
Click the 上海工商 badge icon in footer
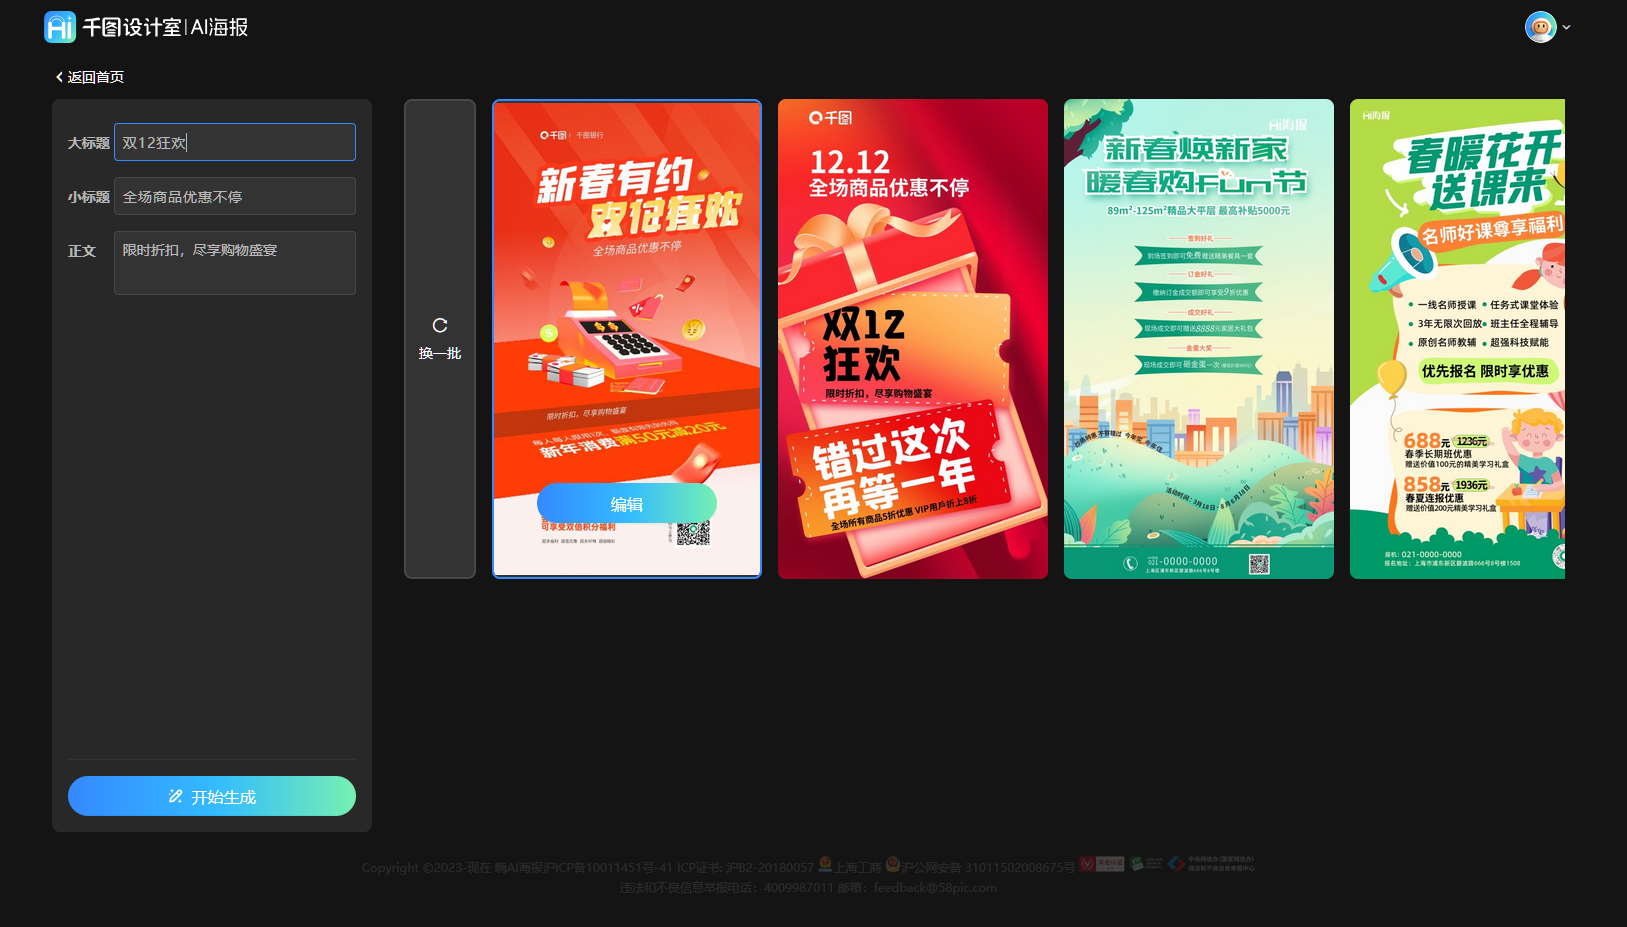pyautogui.click(x=825, y=863)
